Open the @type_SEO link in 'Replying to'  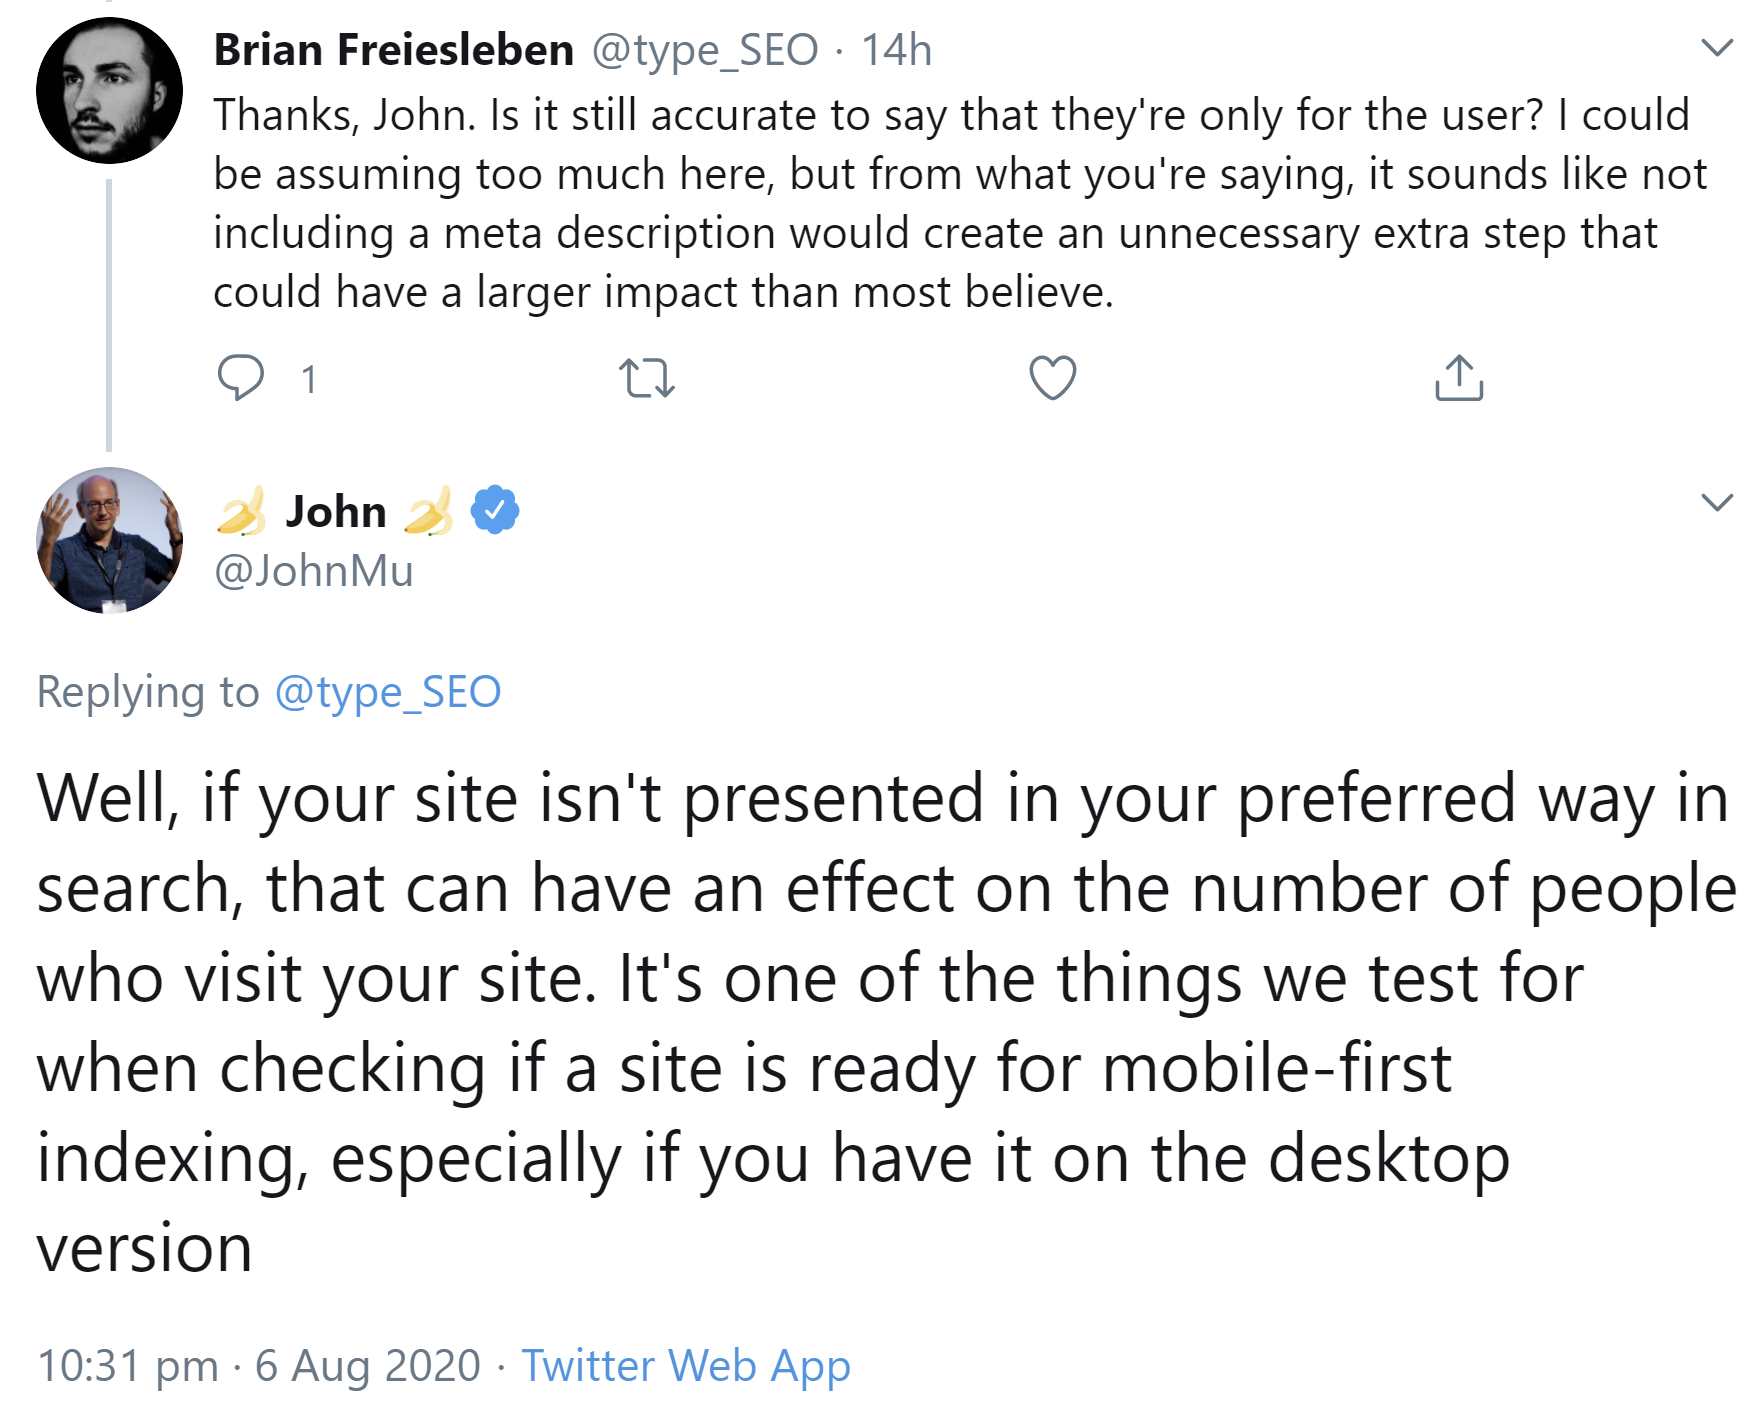[x=388, y=690]
